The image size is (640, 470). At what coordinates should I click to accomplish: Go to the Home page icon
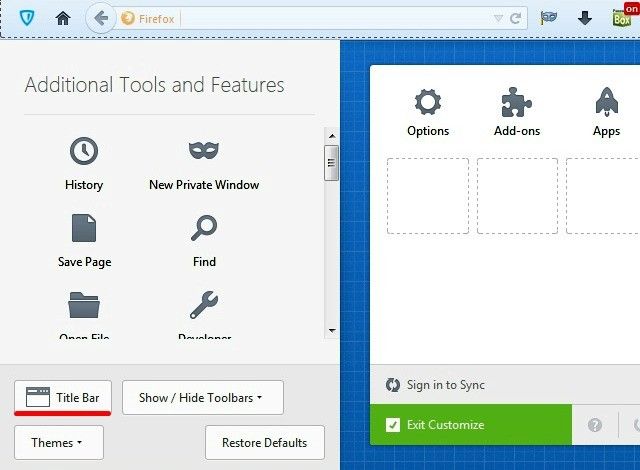tap(63, 18)
